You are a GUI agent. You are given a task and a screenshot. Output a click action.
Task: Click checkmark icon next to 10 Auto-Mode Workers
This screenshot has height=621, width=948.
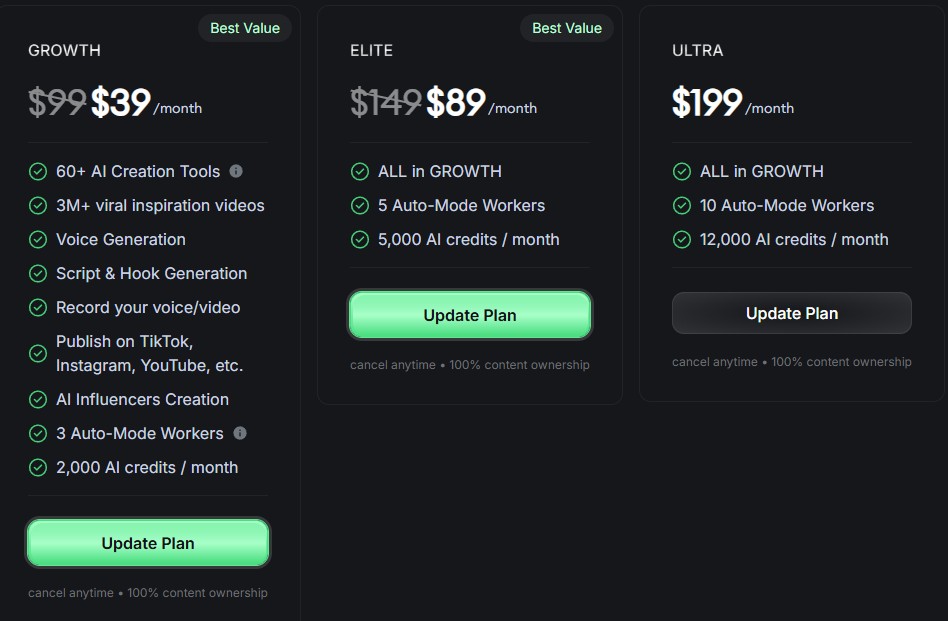[682, 205]
